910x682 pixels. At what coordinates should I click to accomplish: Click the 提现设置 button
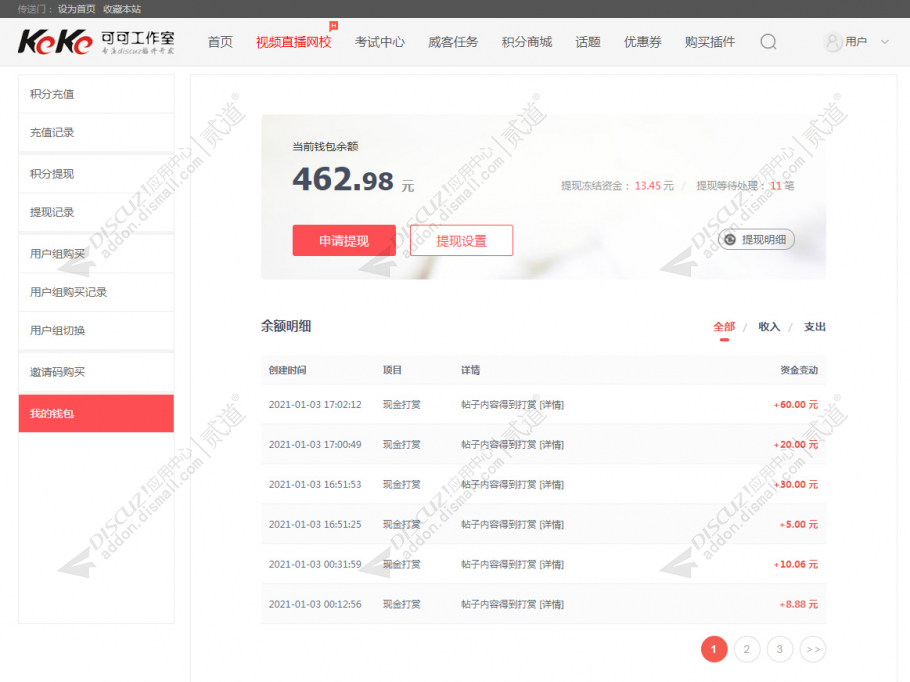point(461,240)
